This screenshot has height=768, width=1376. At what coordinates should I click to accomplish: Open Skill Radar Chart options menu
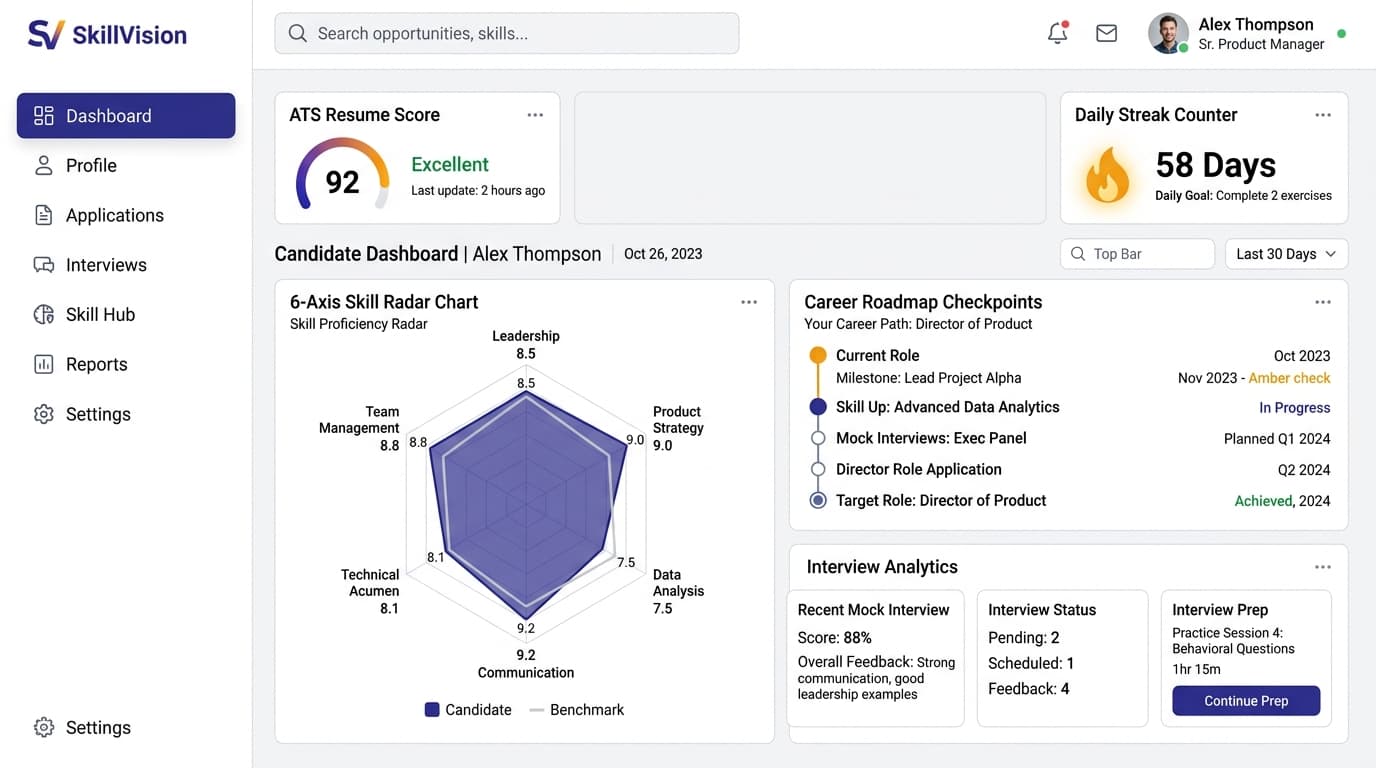(x=749, y=302)
